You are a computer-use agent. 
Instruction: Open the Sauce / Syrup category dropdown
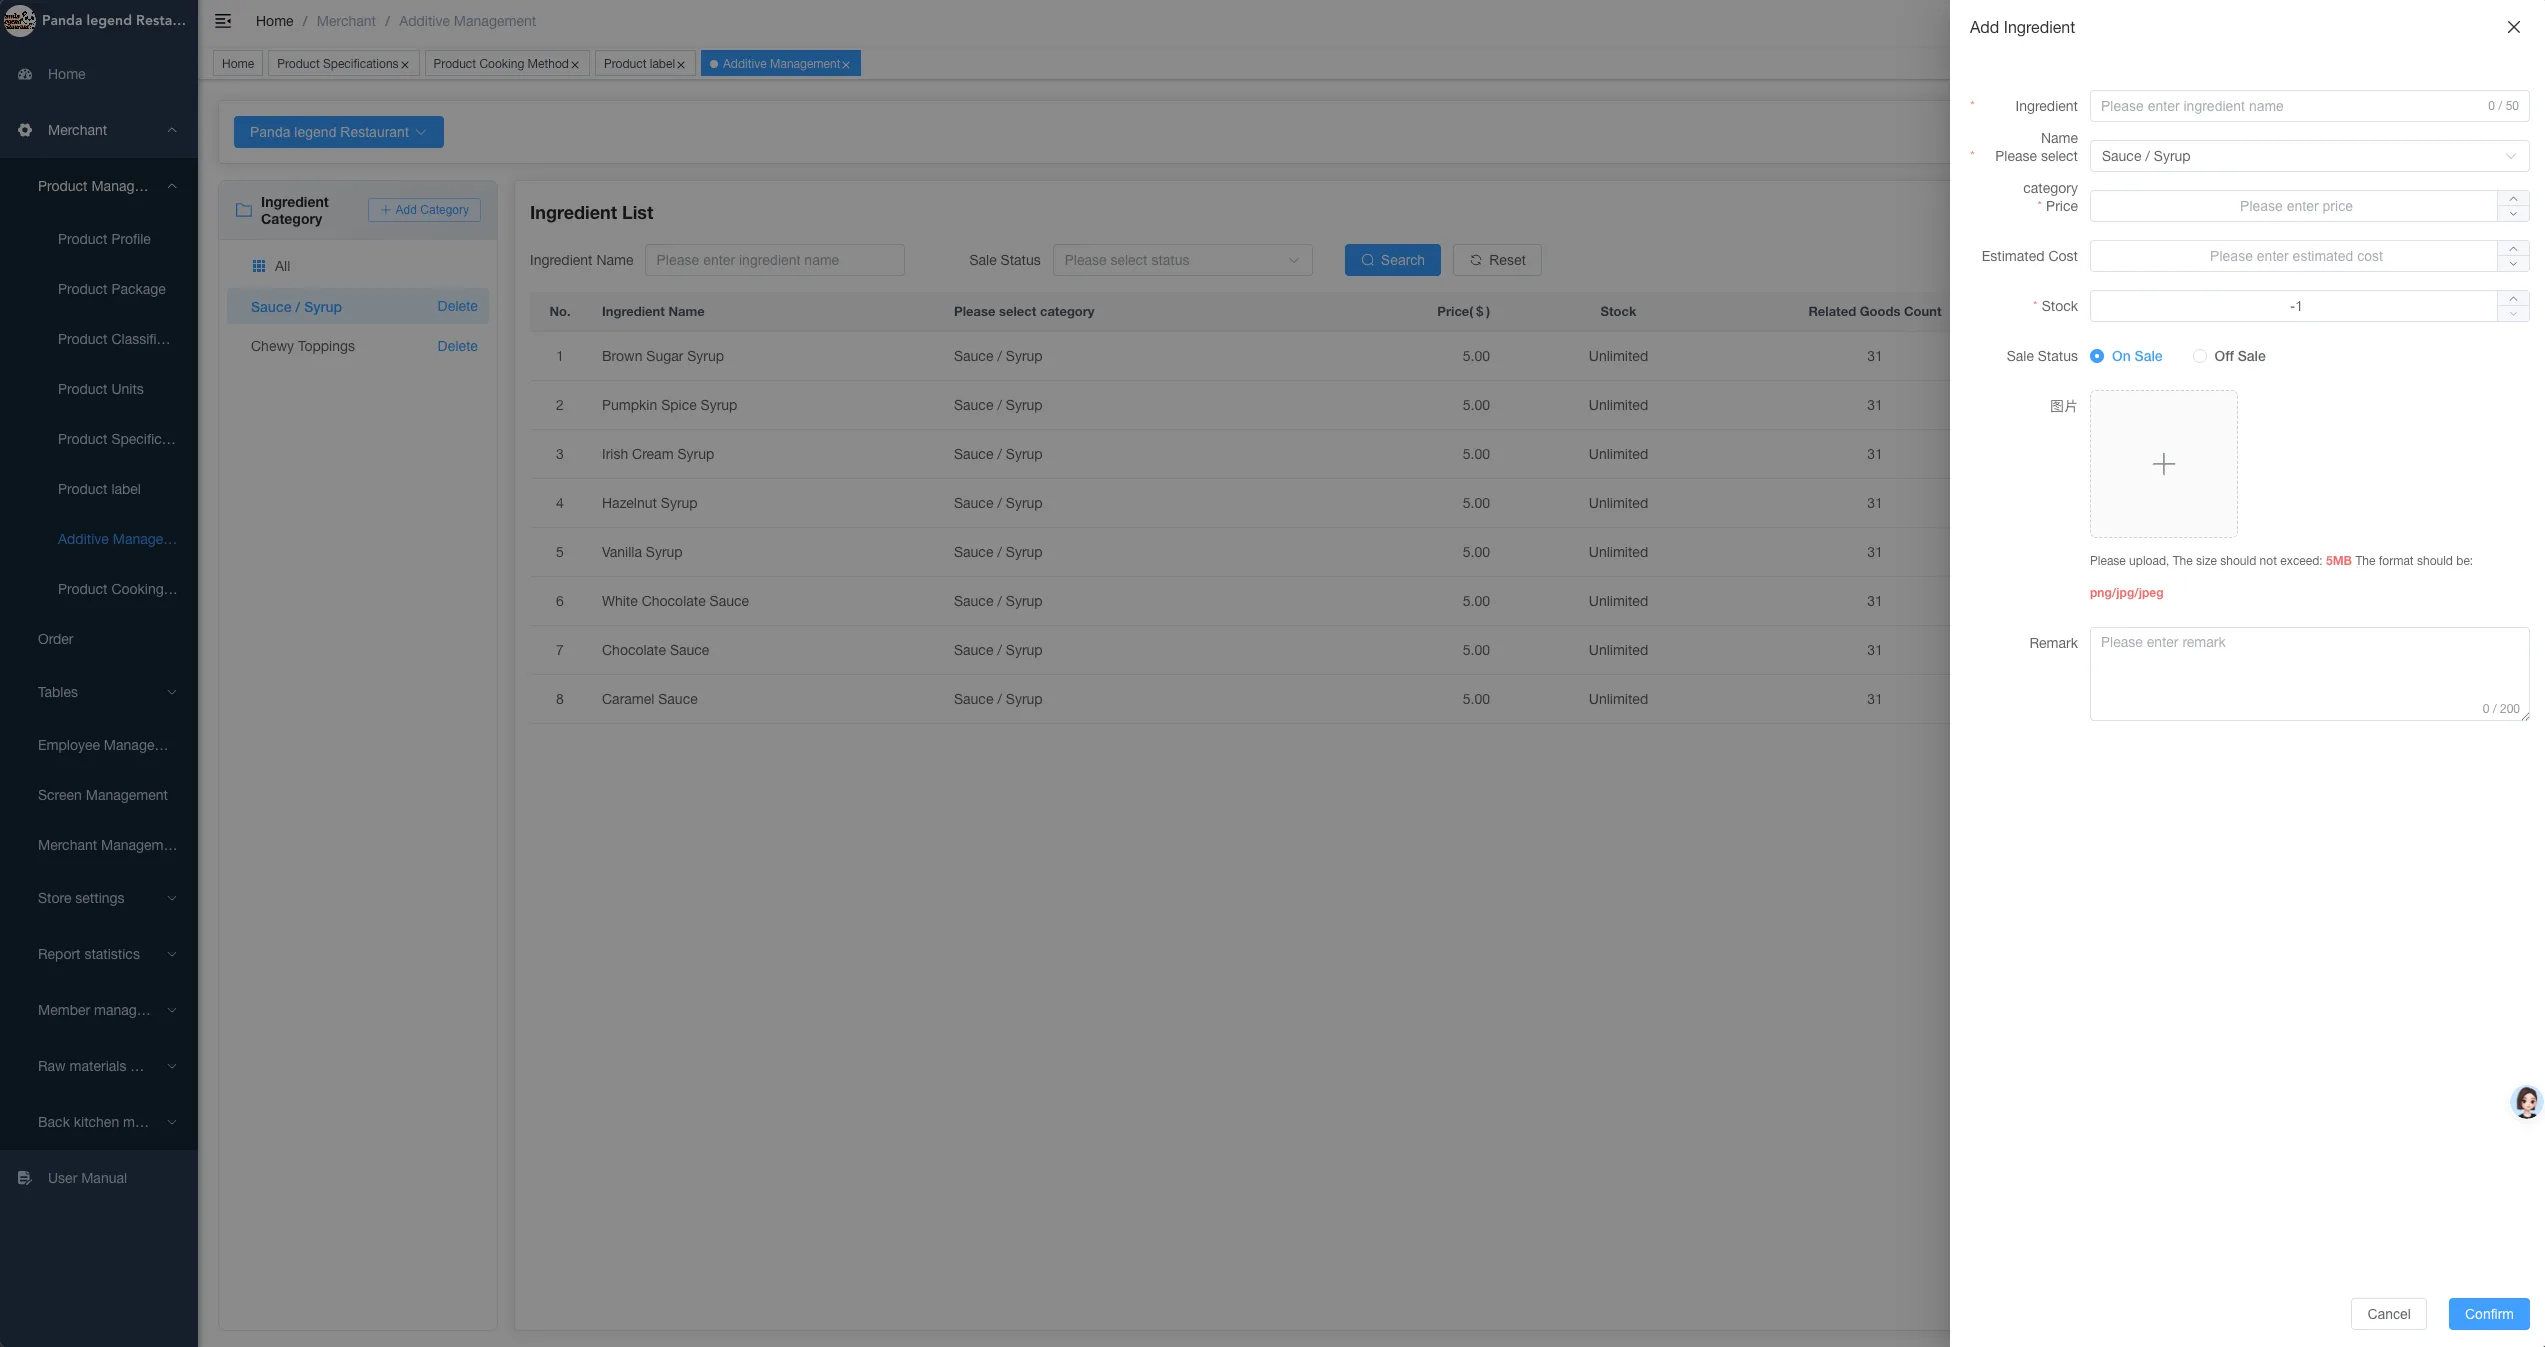click(x=2309, y=156)
